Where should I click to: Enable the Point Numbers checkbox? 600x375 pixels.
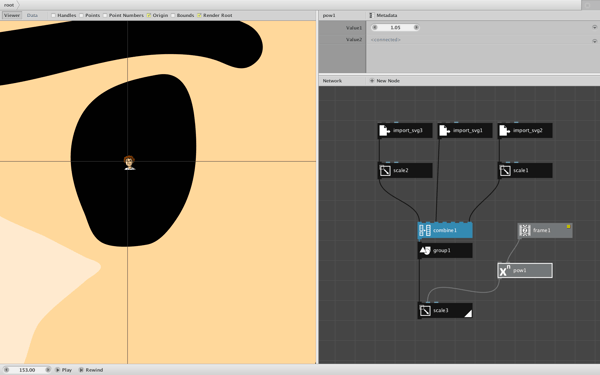pyautogui.click(x=105, y=15)
